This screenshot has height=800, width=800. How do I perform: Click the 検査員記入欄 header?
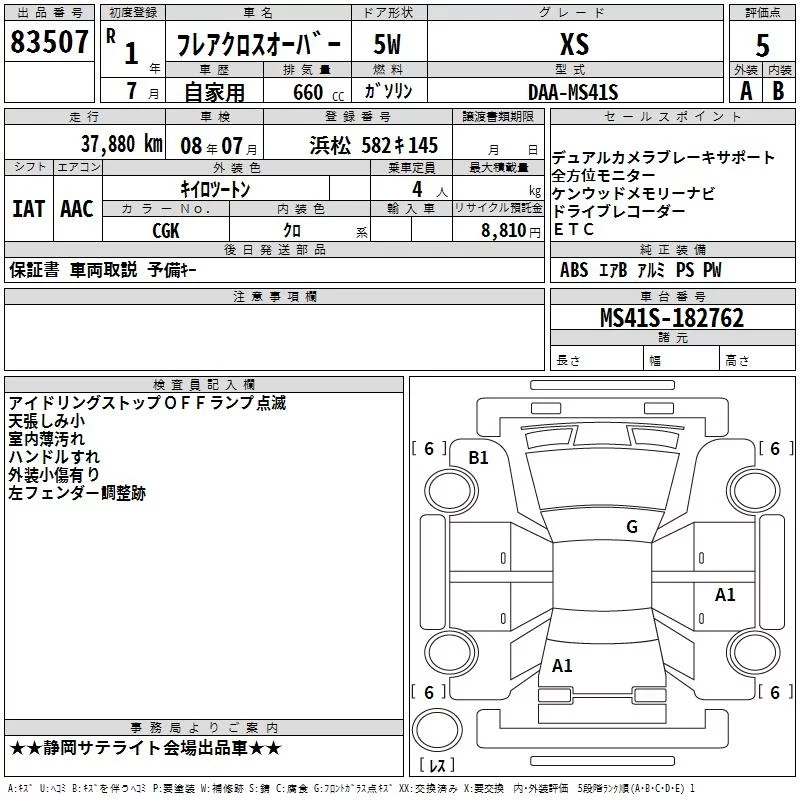[204, 385]
